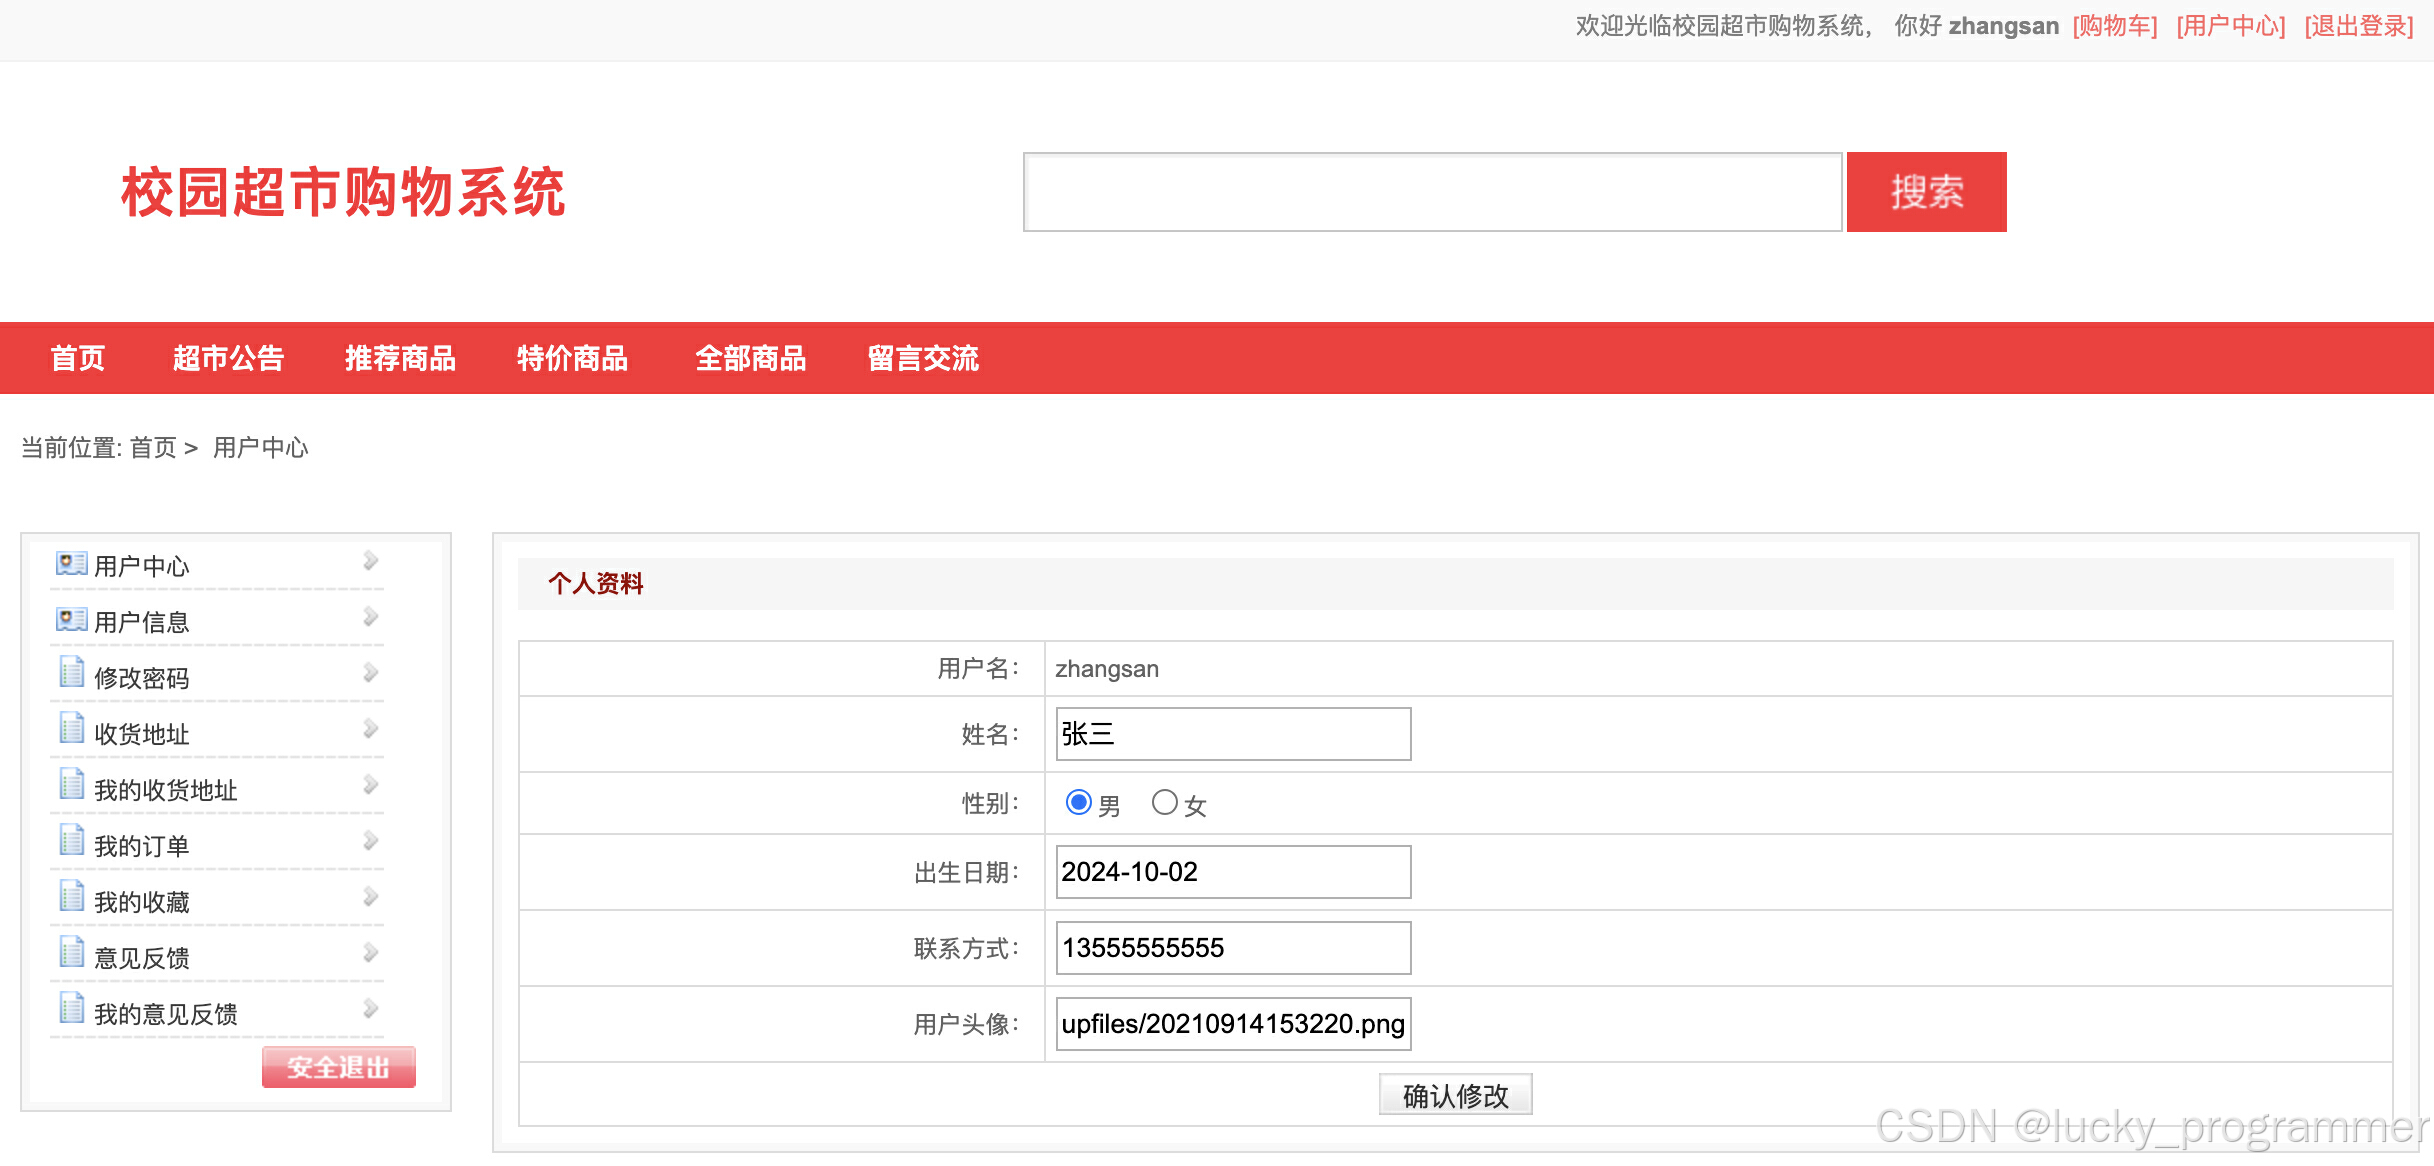Image resolution: width=2434 pixels, height=1166 pixels.
Task: Select the 女 gender radio button
Action: pyautogui.click(x=1164, y=803)
